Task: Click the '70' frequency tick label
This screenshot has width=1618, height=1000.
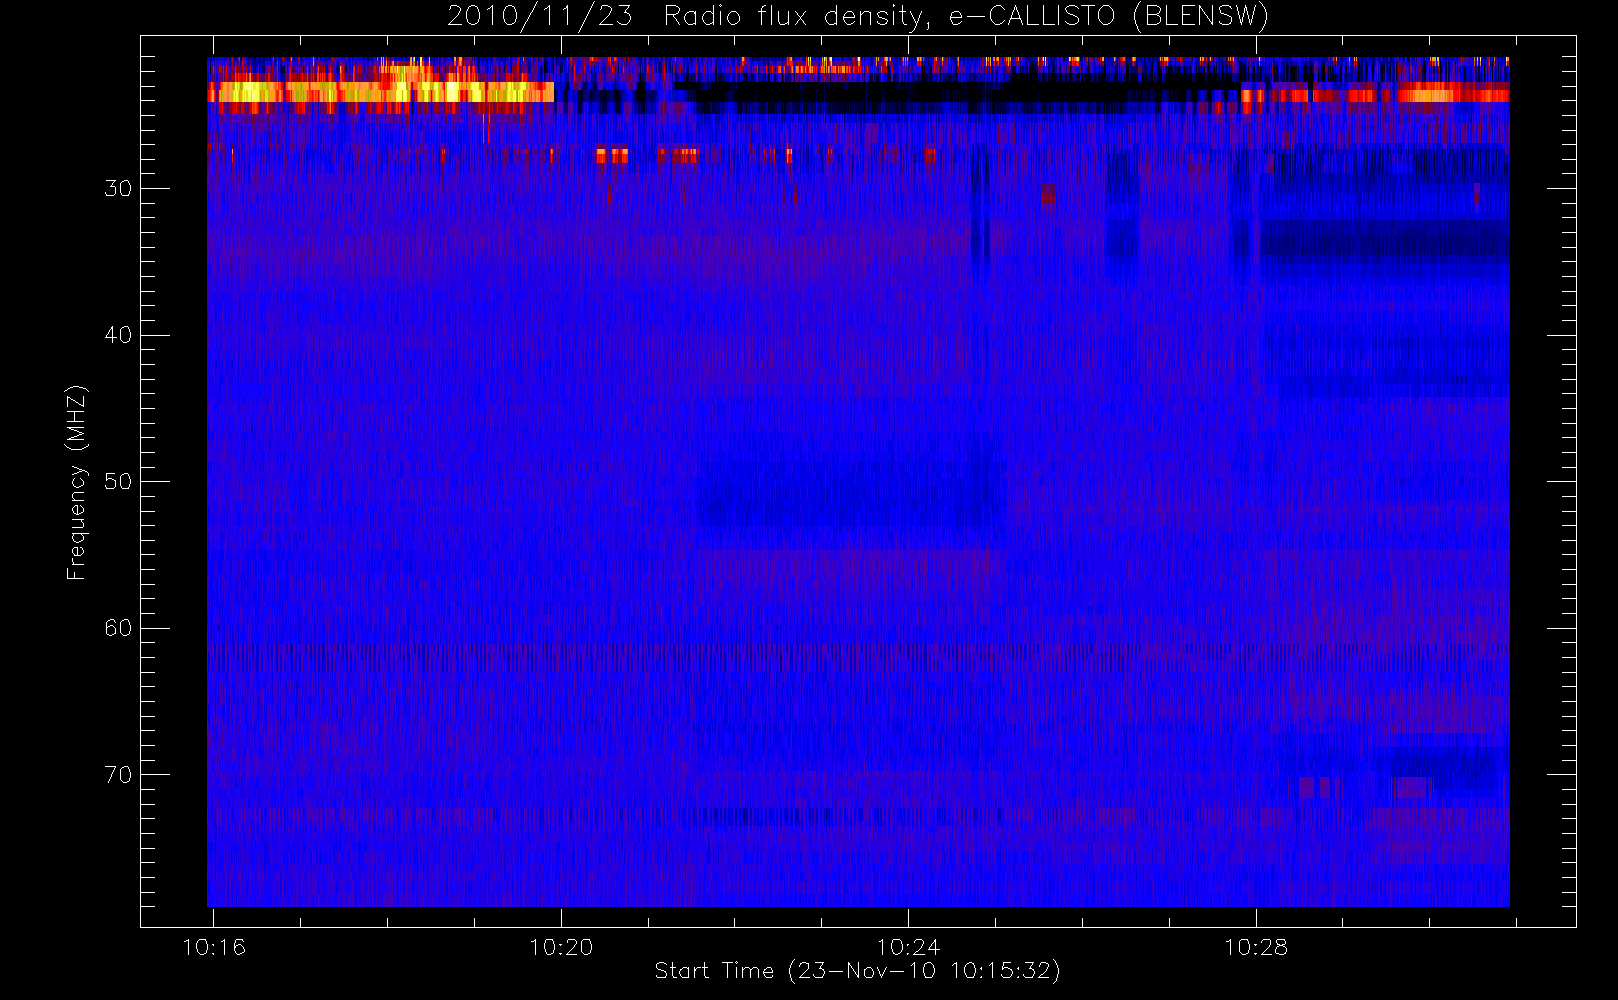Action: point(118,775)
